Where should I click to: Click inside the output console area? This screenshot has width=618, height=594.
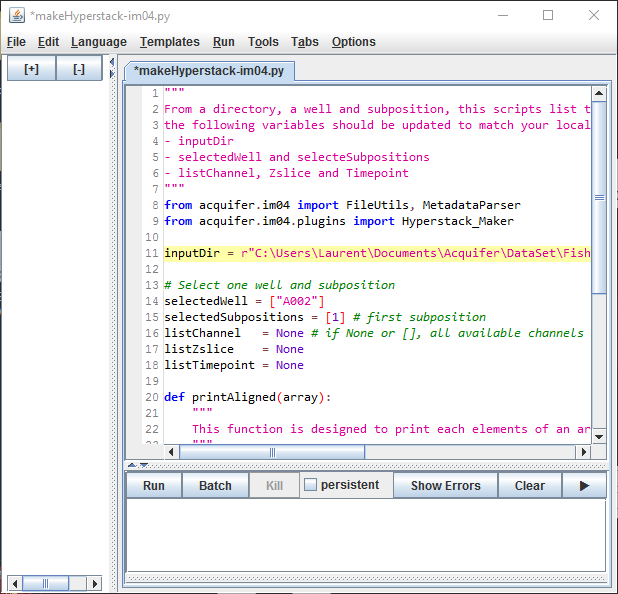pos(366,535)
